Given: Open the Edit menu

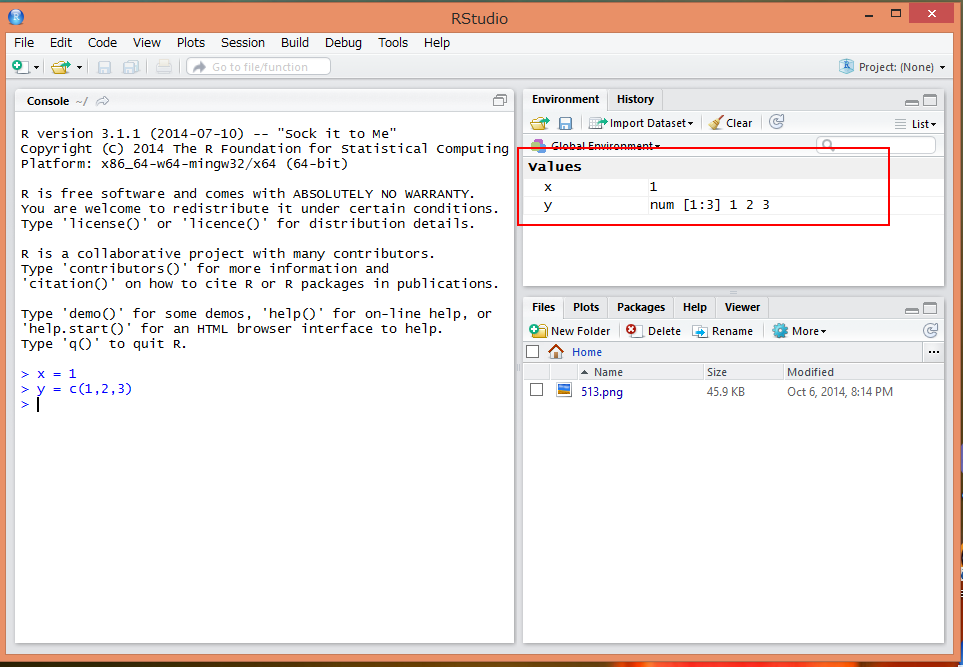Looking at the screenshot, I should [61, 42].
